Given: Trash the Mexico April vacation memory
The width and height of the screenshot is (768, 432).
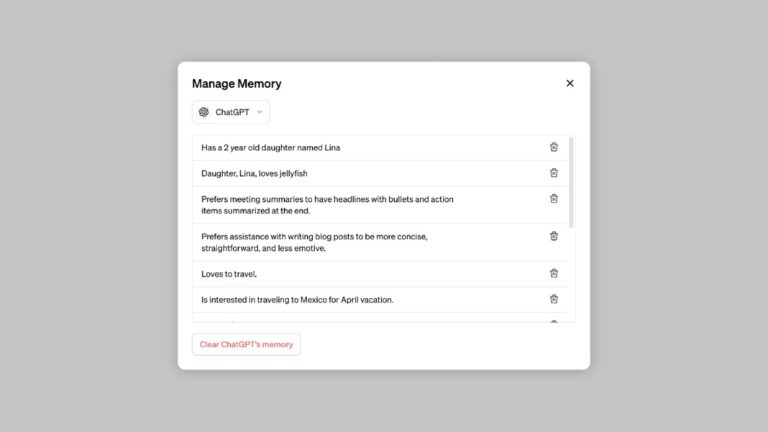Looking at the screenshot, I should coord(554,298).
